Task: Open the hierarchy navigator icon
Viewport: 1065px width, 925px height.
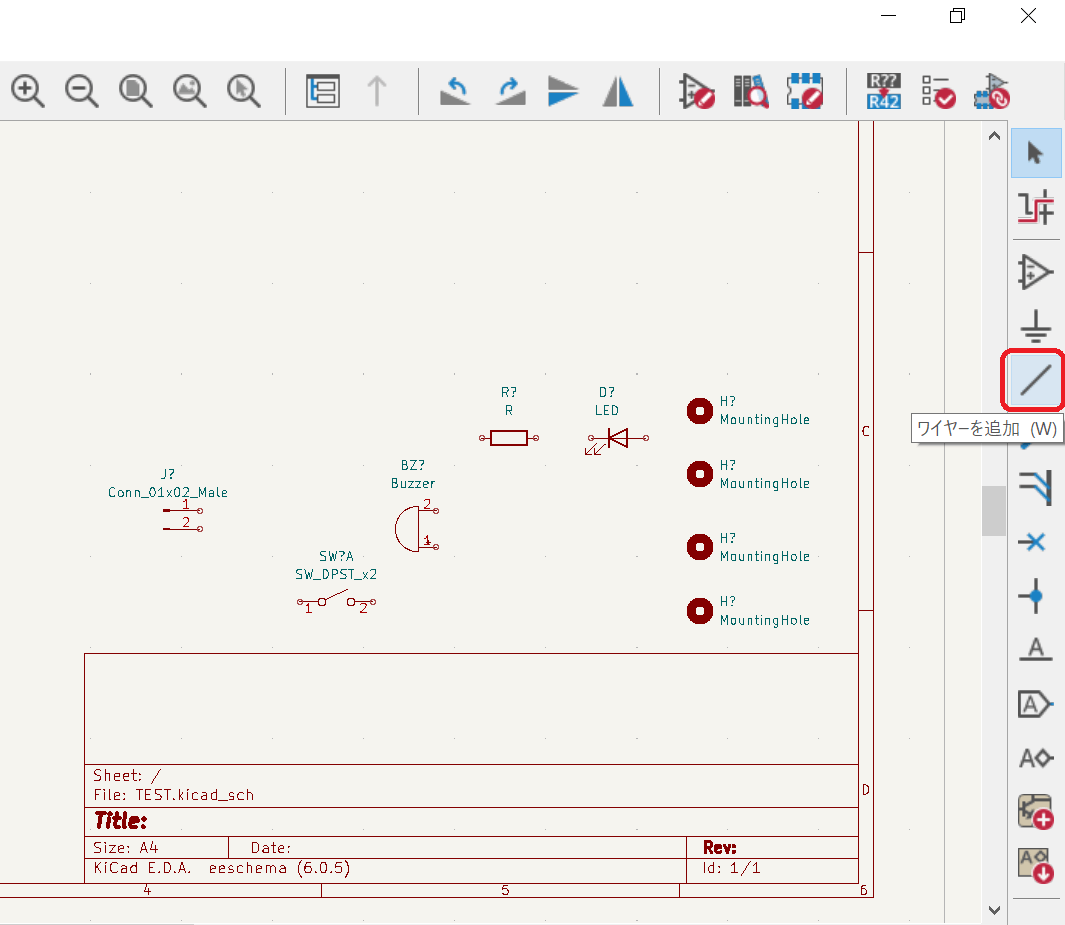Action: tap(323, 91)
